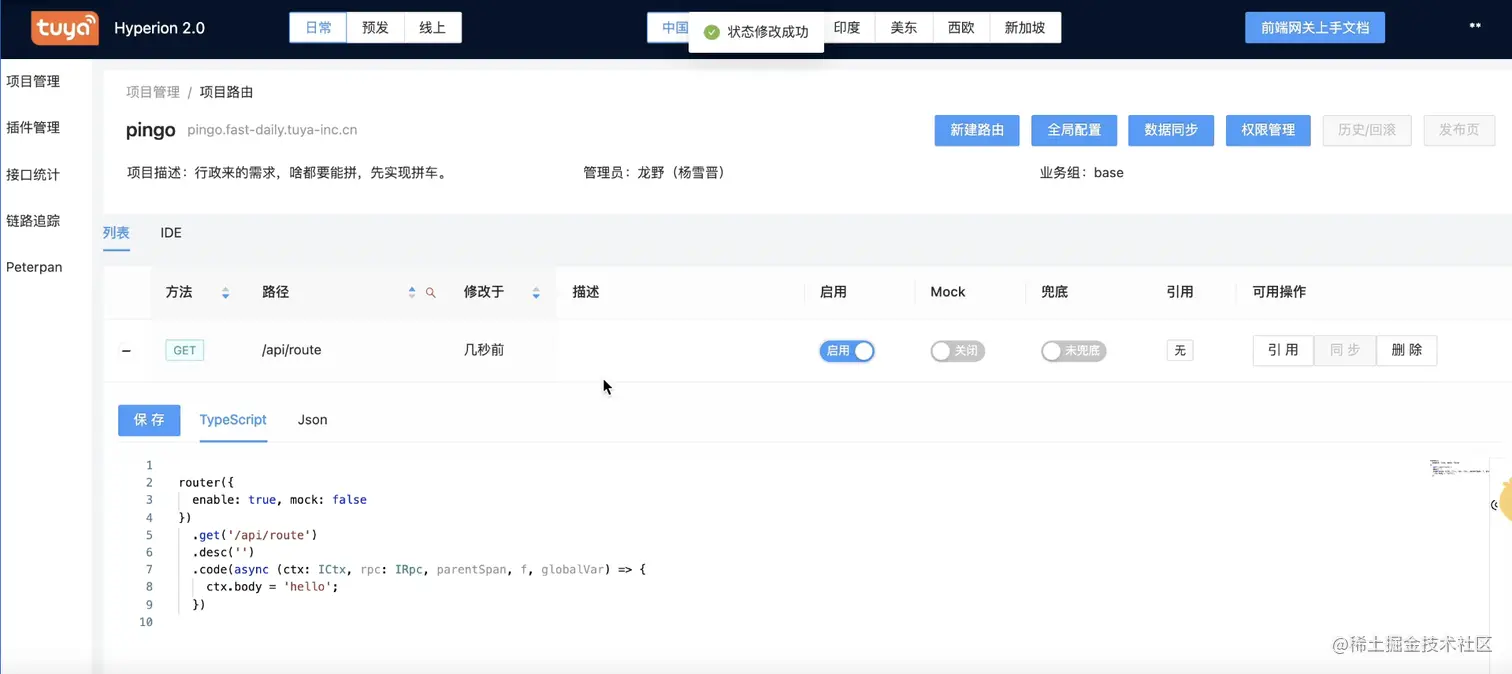Sort by 方法 column arrows
The height and width of the screenshot is (674, 1512).
tap(226, 293)
